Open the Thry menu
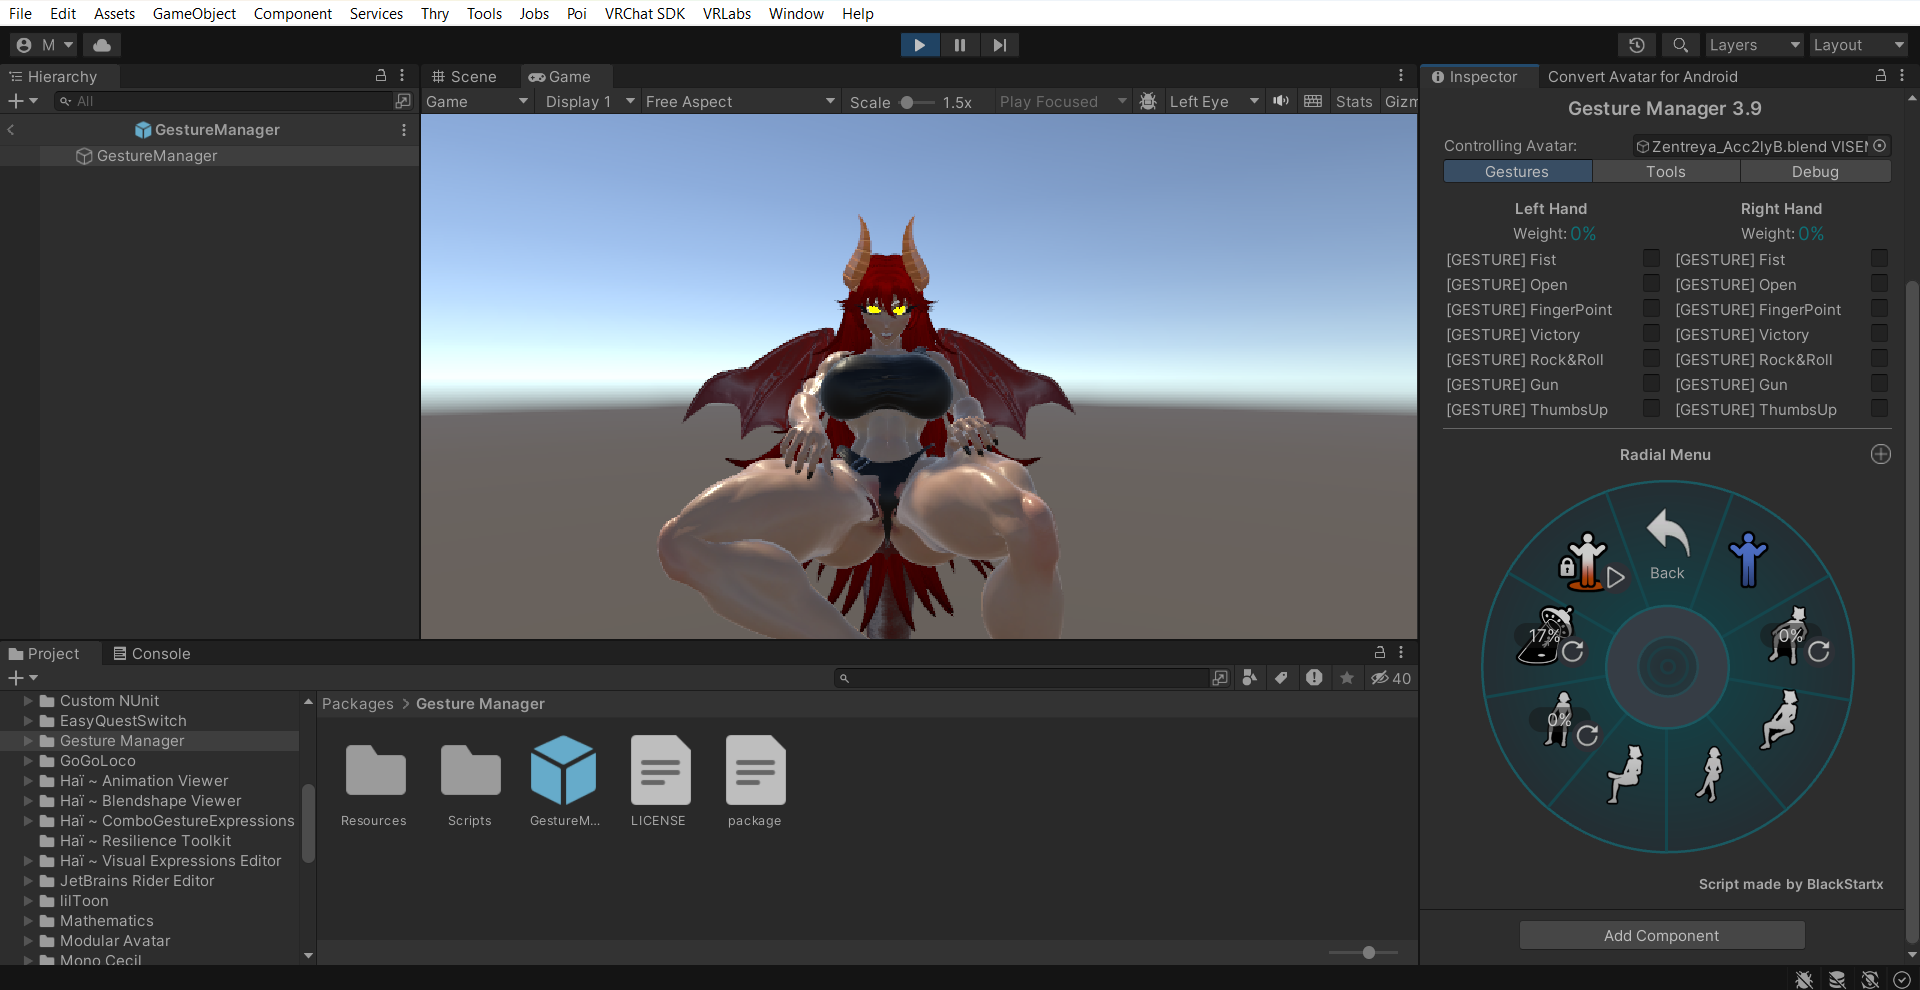 point(435,13)
